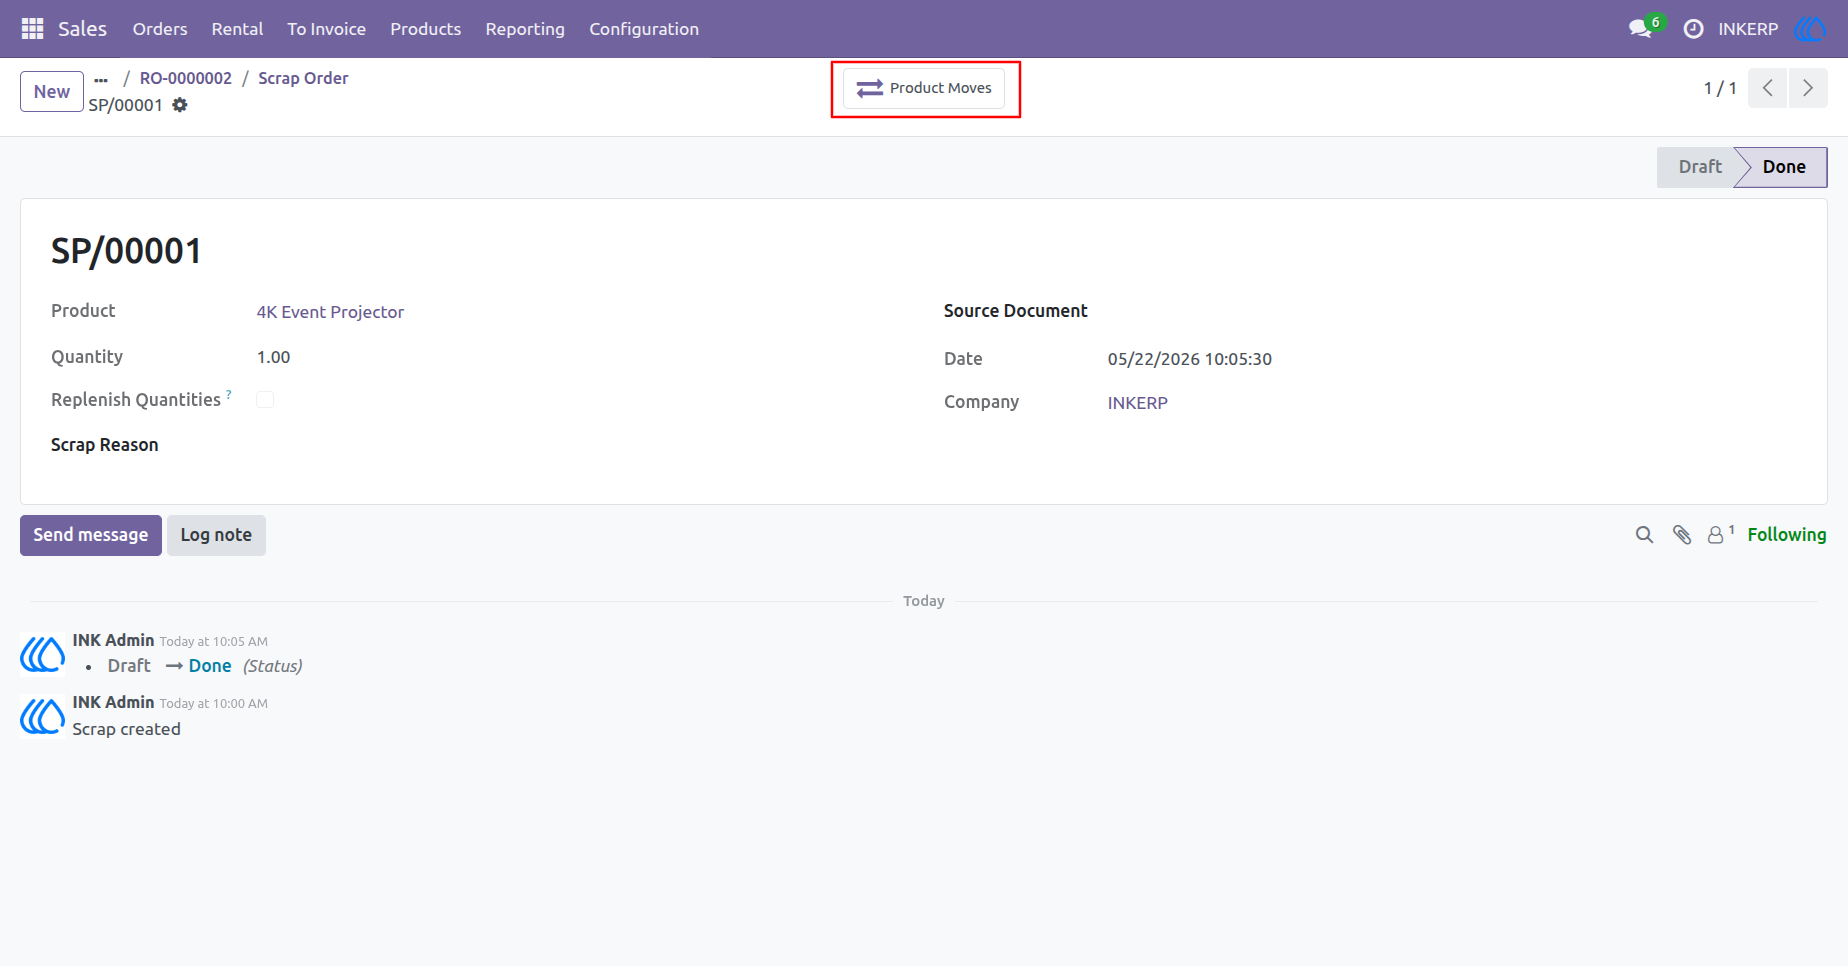Click INK Admin avatar on Scrap created message
This screenshot has width=1848, height=966.
(43, 717)
